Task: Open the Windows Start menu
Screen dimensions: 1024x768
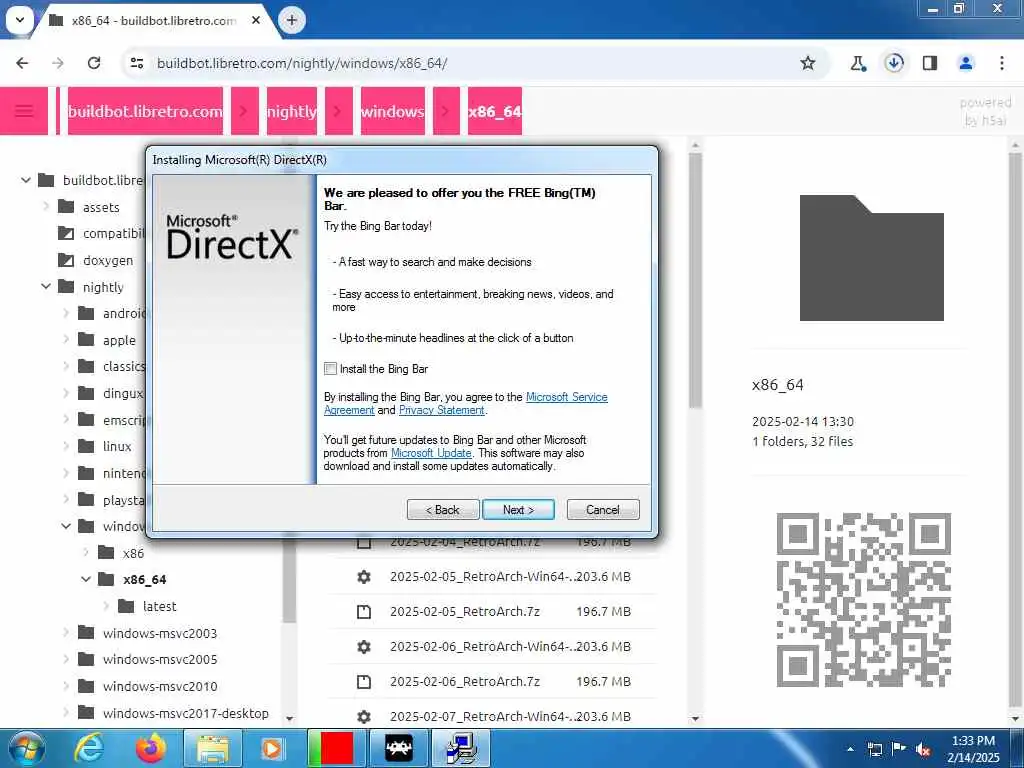Action: 26,748
